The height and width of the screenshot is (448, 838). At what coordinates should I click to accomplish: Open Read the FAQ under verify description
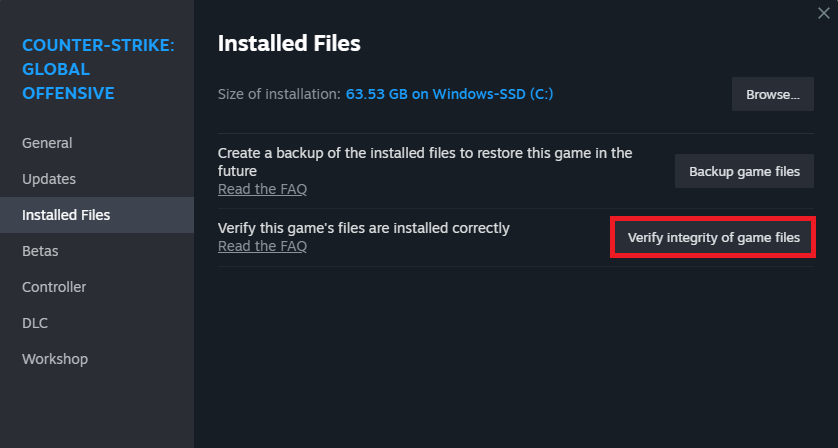(x=262, y=246)
